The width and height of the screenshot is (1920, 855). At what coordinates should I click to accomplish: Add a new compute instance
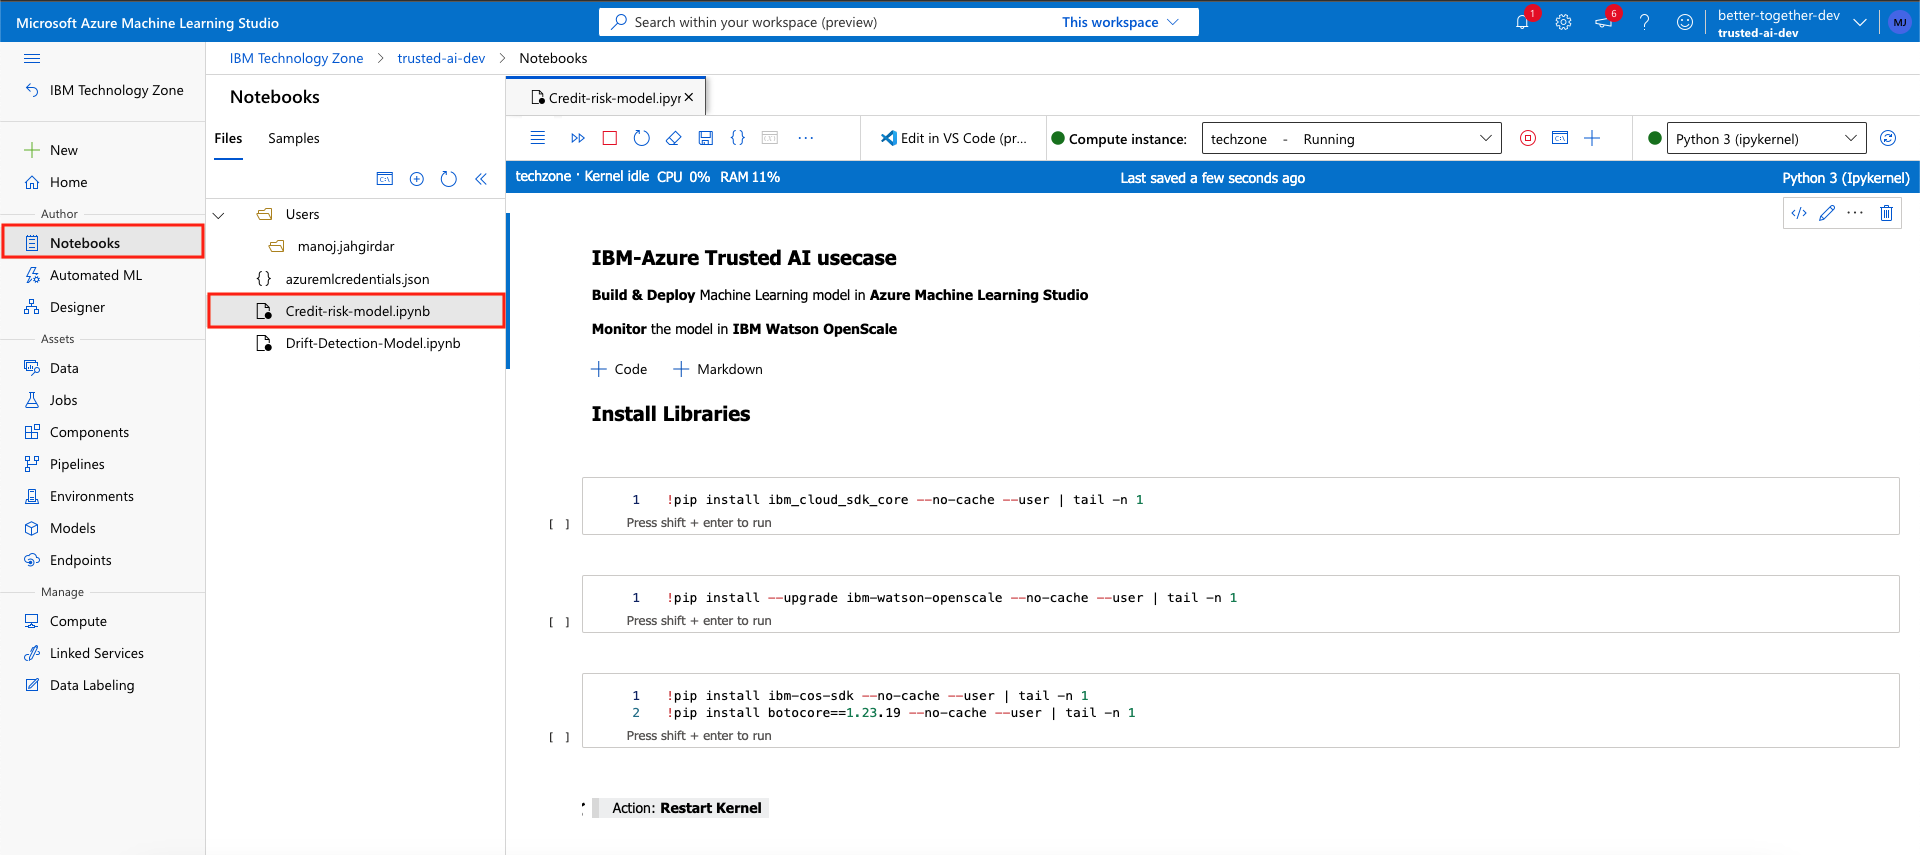click(1592, 138)
